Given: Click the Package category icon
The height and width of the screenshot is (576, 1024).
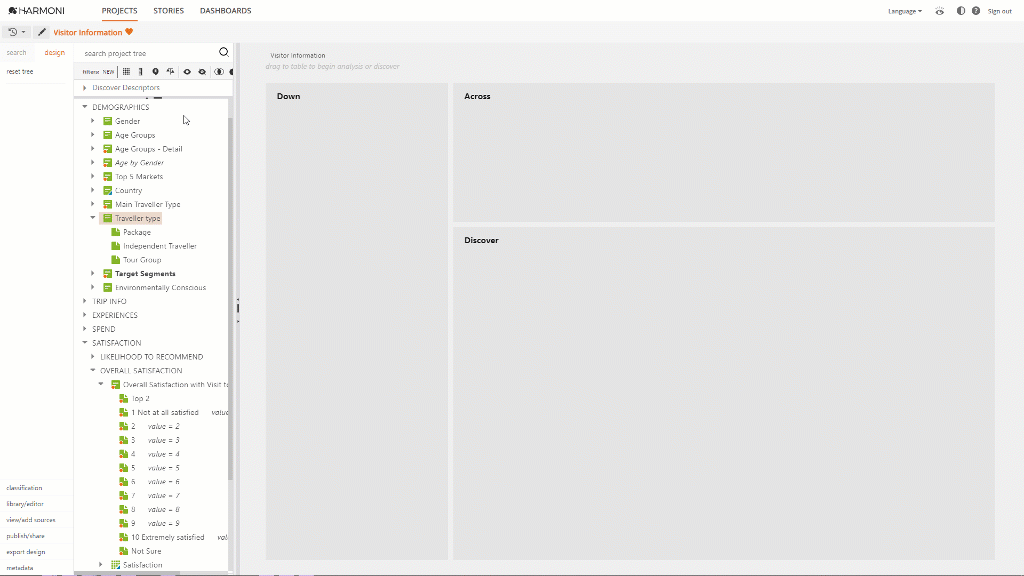Looking at the screenshot, I should tap(116, 232).
